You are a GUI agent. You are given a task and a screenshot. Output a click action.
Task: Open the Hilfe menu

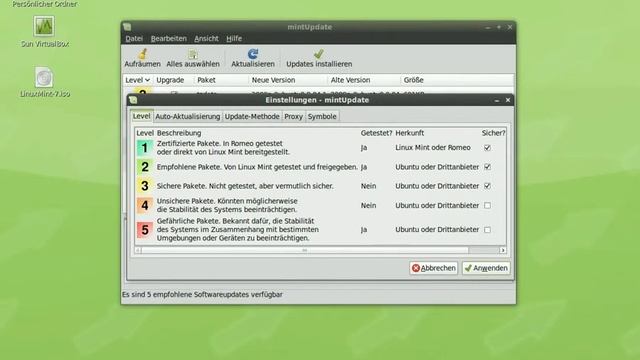click(234, 38)
